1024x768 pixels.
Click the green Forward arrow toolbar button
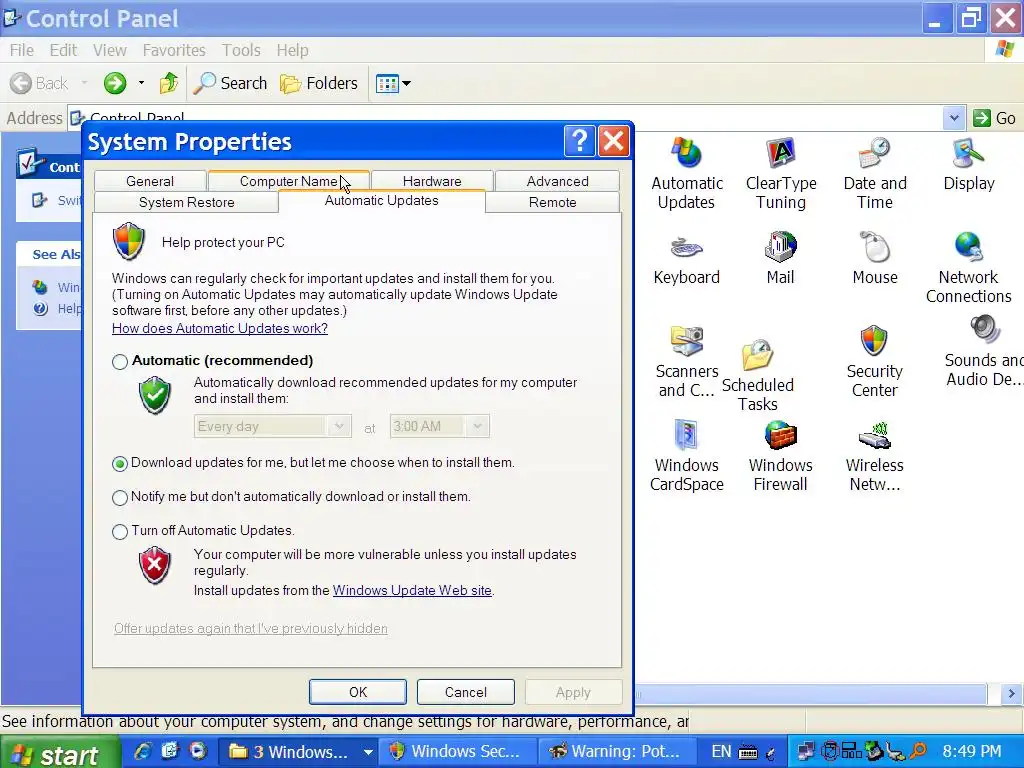pyautogui.click(x=115, y=83)
